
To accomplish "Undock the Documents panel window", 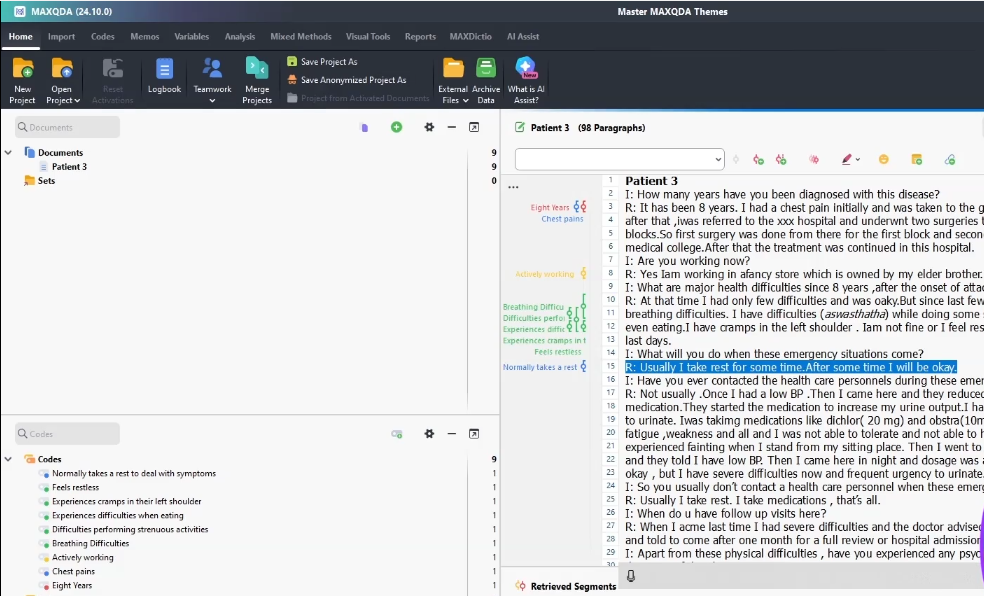I will click(474, 127).
